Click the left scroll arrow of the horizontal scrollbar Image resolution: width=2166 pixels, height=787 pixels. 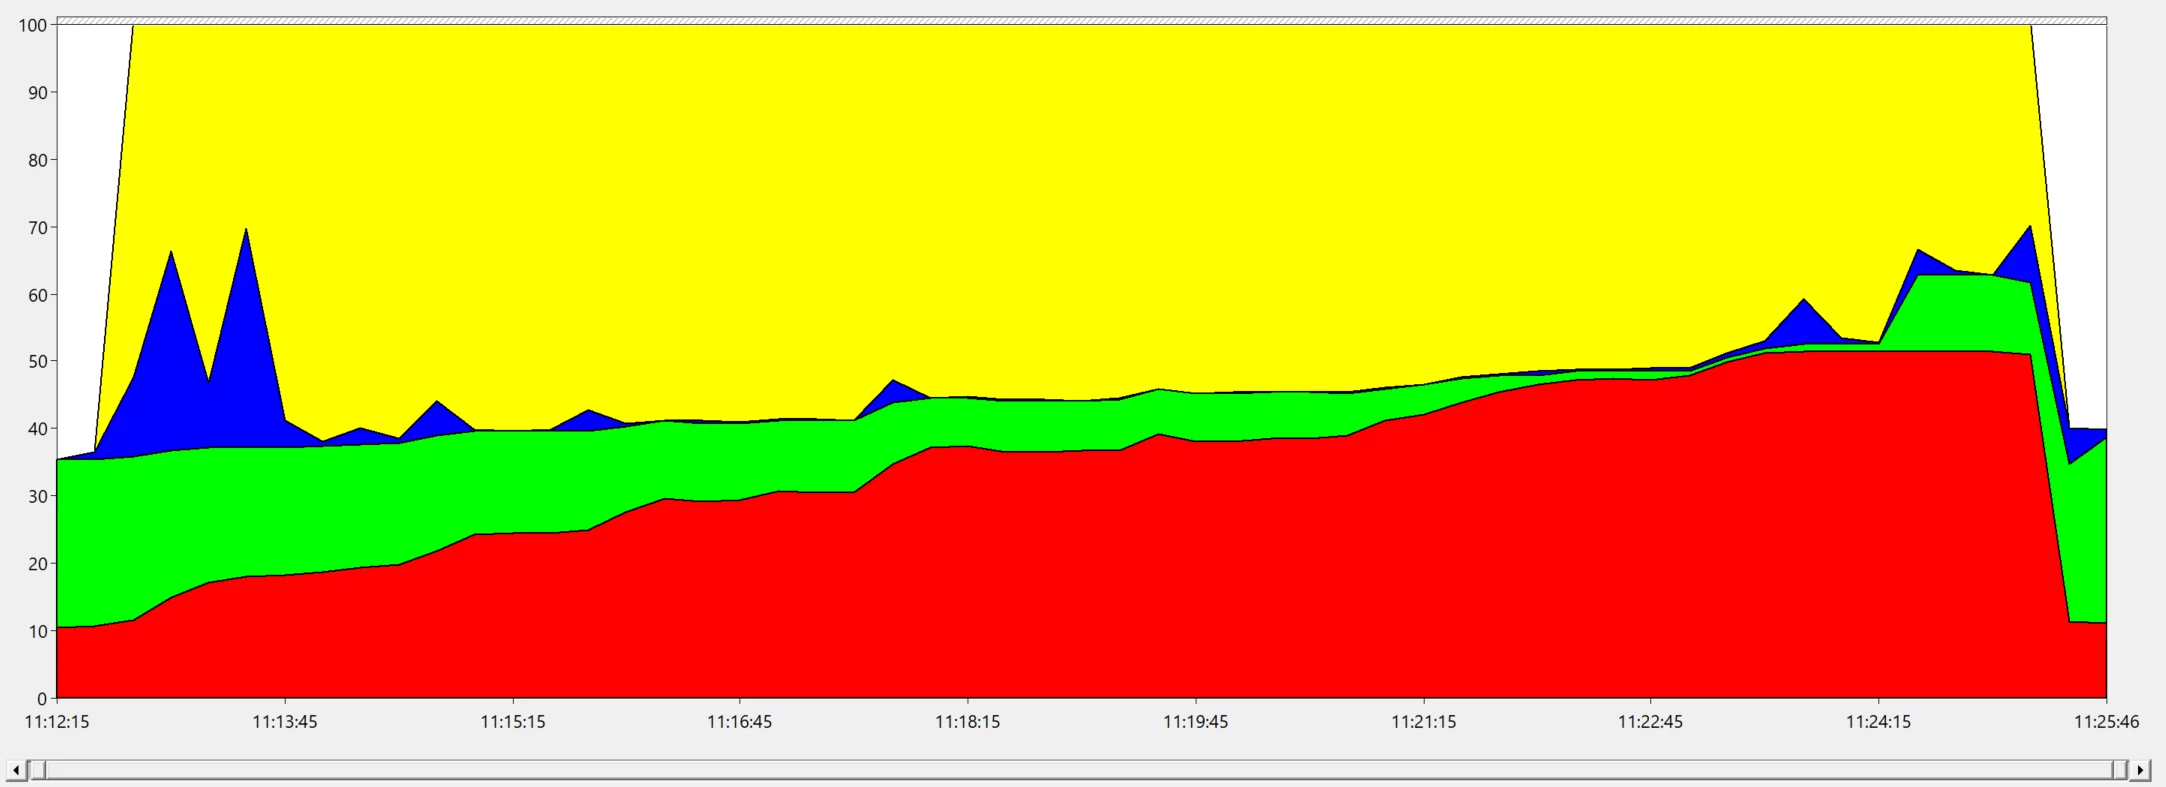coord(16,770)
